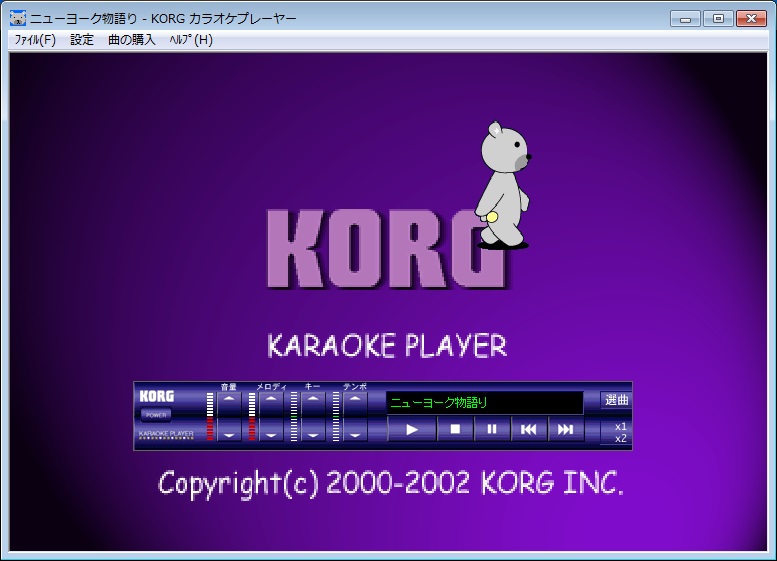
Task: Click the メロディ melody level meter
Action: click(252, 416)
